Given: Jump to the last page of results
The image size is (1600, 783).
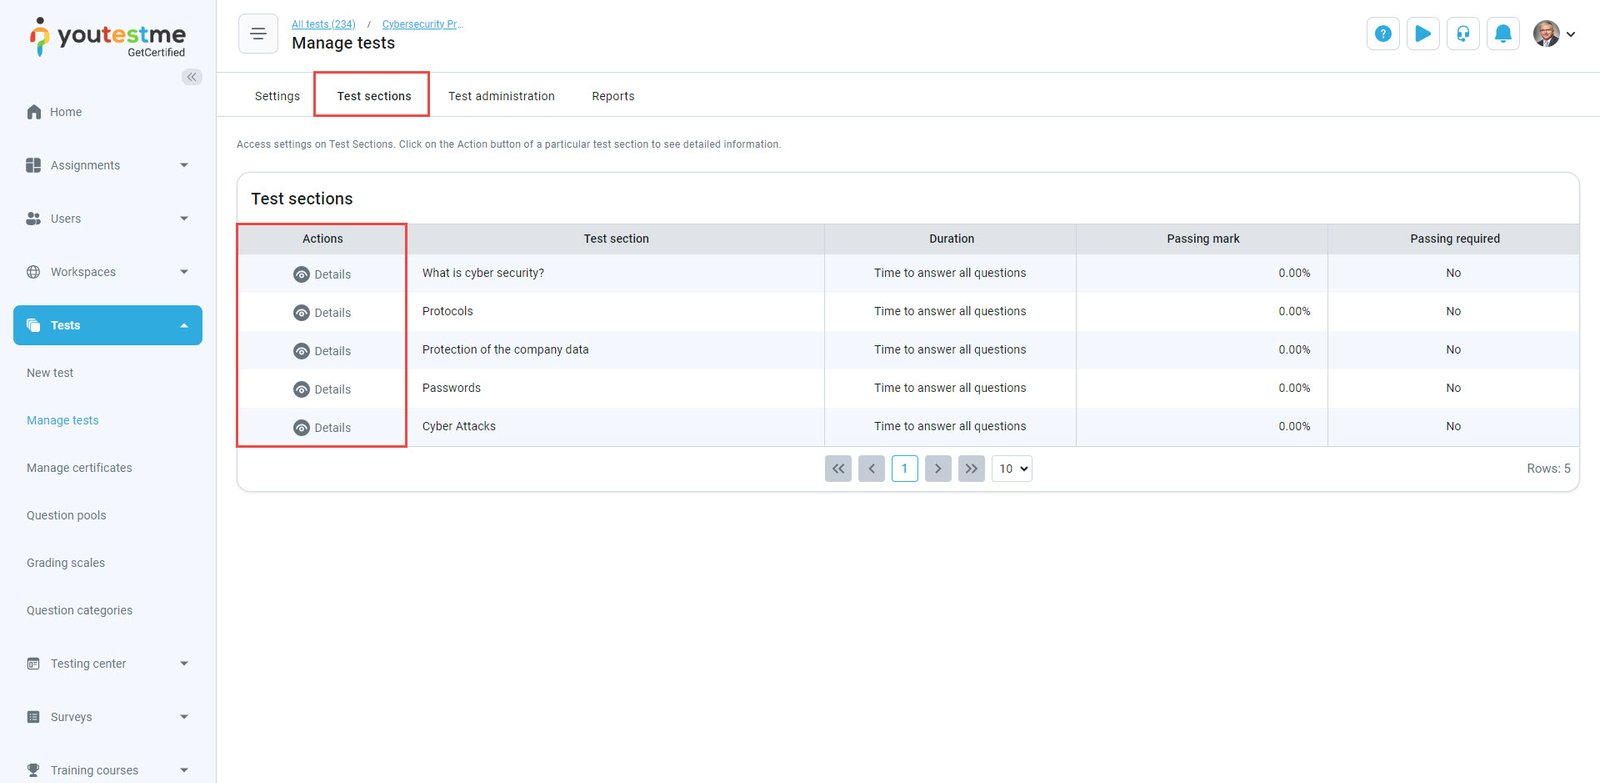Looking at the screenshot, I should point(971,469).
